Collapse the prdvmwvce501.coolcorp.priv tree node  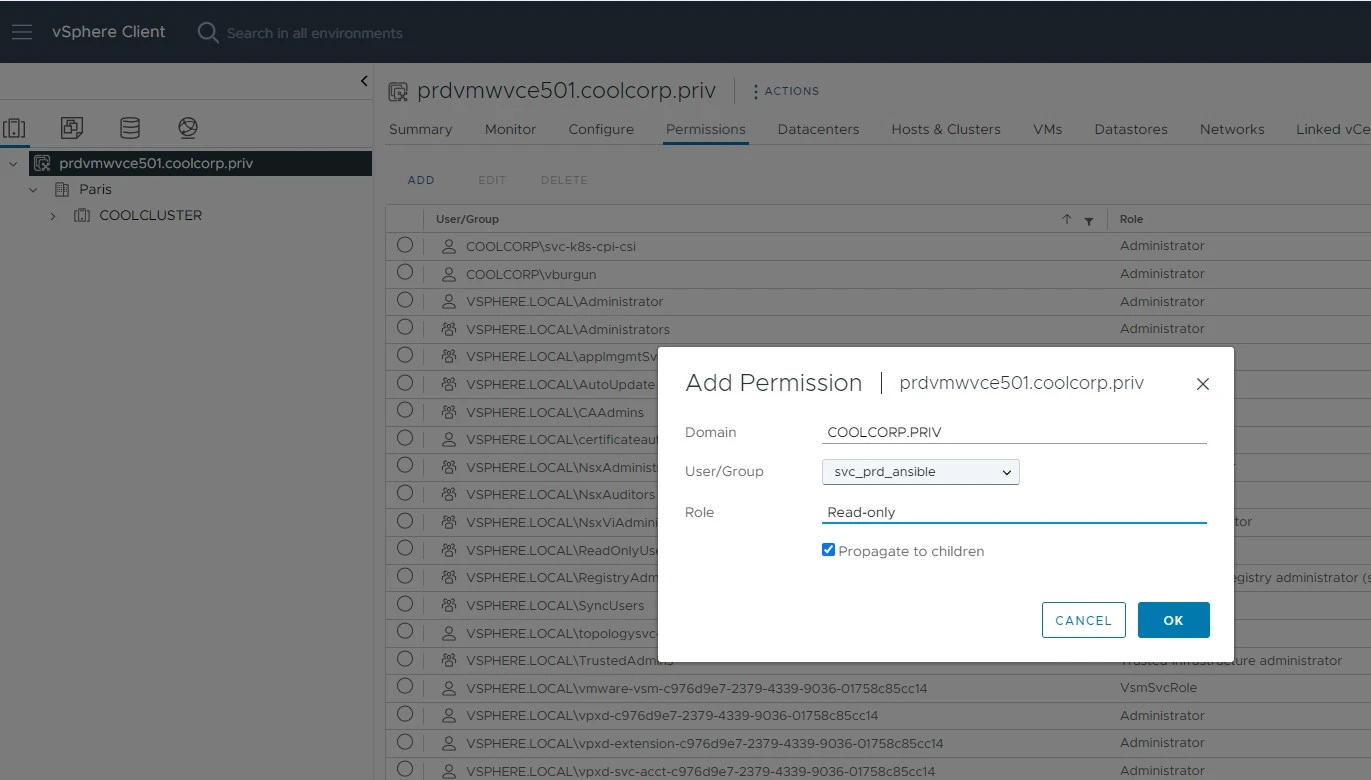click(x=13, y=163)
